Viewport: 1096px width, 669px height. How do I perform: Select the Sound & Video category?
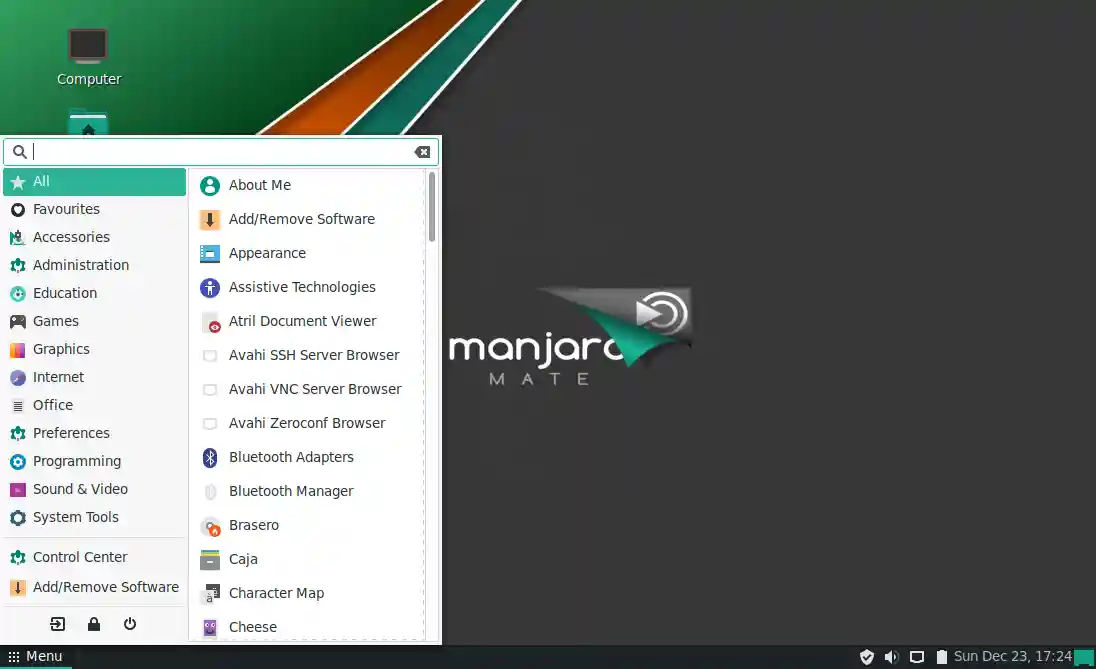pos(94,489)
